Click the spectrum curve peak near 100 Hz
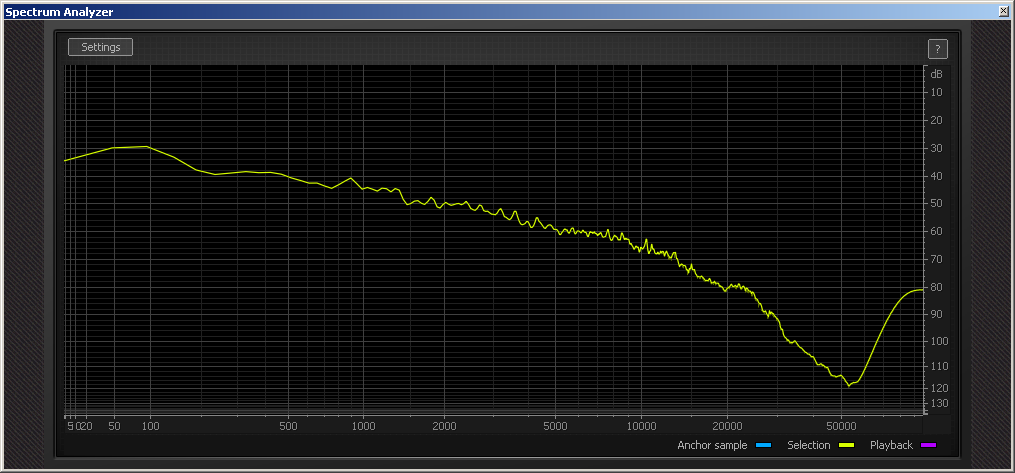Screen dimensions: 1015x473 147,146
